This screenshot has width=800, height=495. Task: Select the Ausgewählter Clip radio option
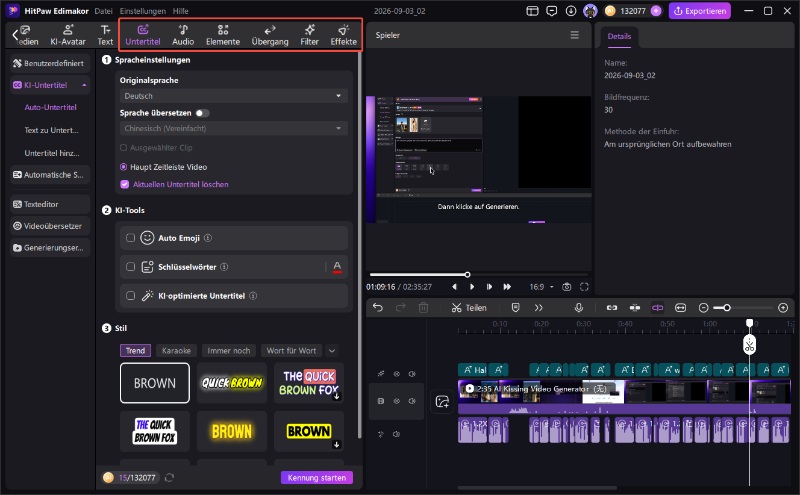123,147
